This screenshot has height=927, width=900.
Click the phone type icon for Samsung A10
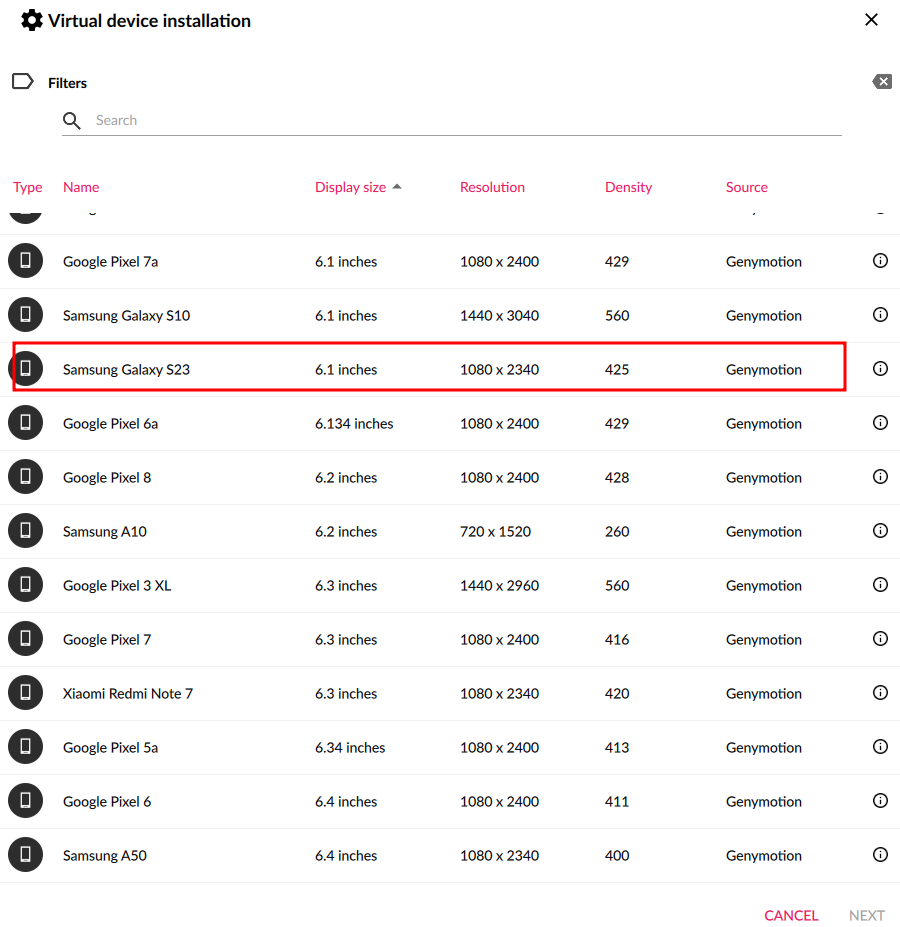26,531
